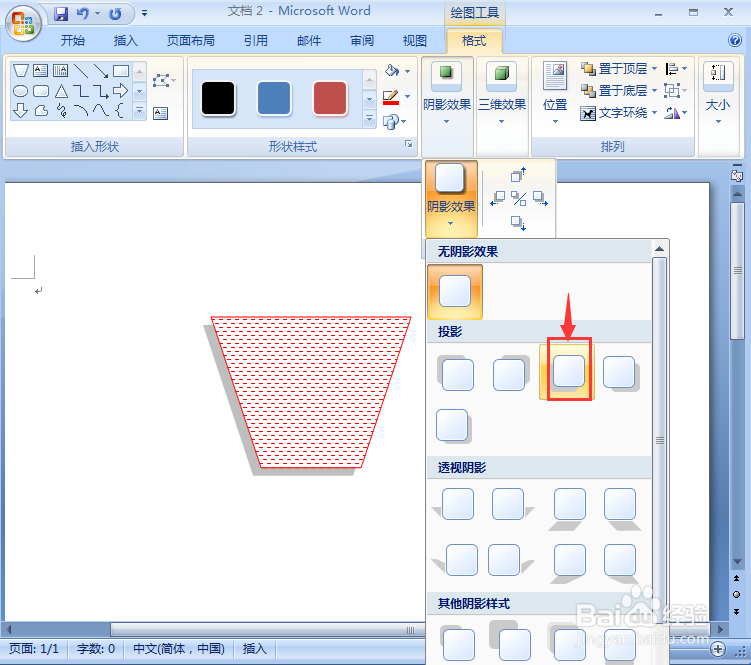Switch to the 引用 tab
The height and width of the screenshot is (665, 751).
tap(256, 41)
